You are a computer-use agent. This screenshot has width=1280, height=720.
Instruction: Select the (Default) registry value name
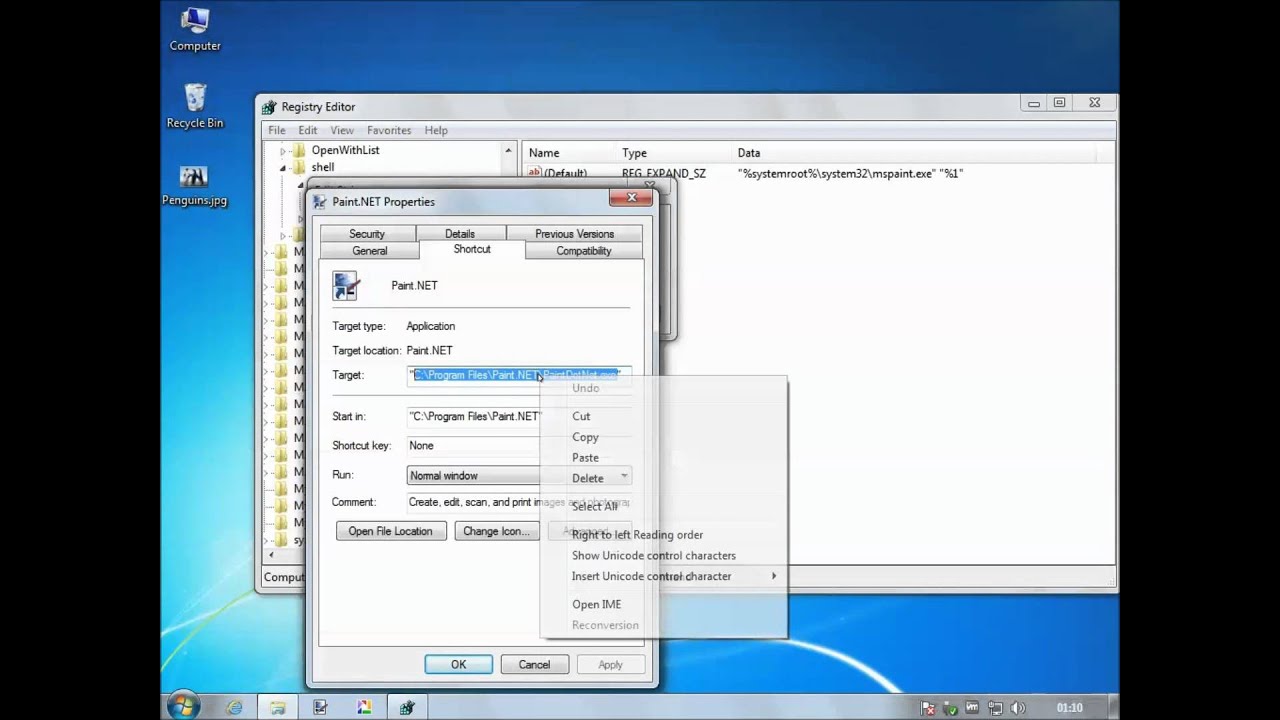565,173
